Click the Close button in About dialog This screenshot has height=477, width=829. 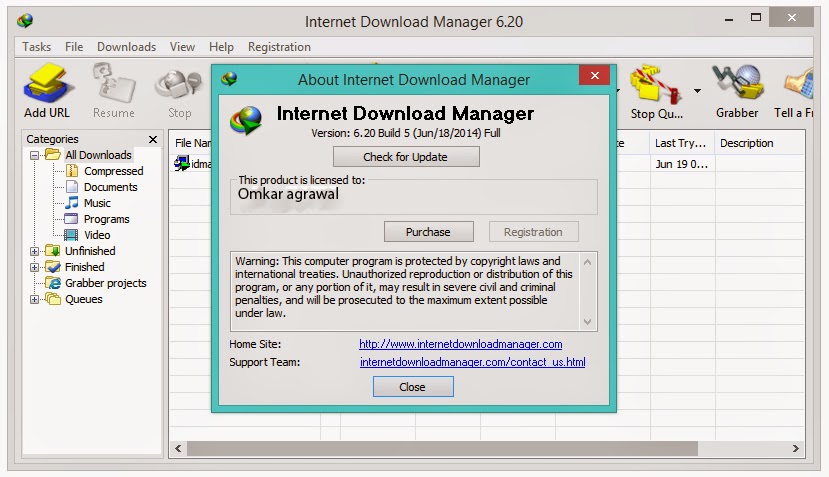click(413, 387)
